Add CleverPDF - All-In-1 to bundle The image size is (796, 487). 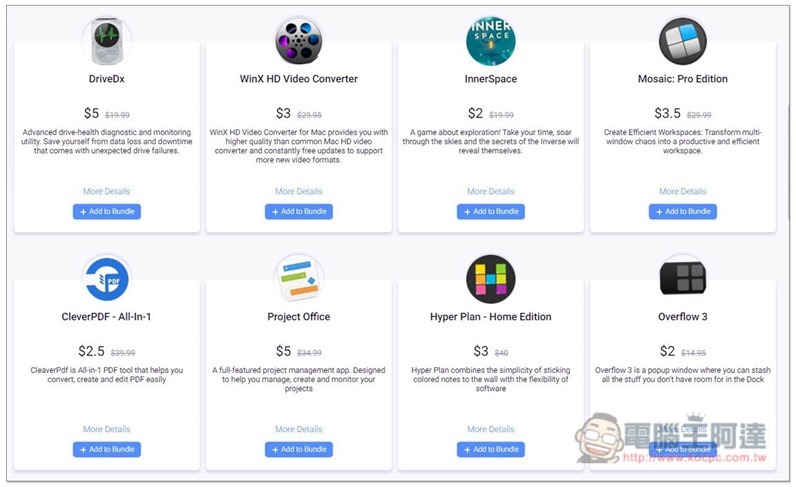pyautogui.click(x=107, y=449)
